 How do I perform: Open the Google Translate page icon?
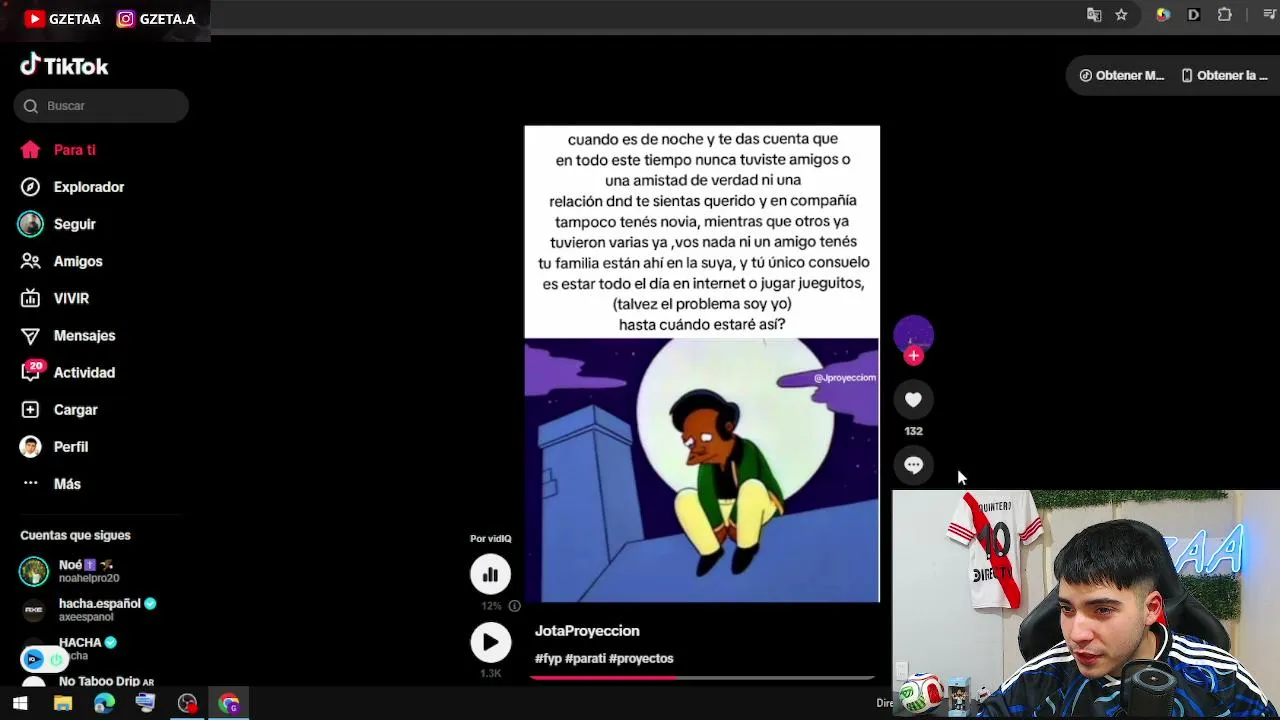click(x=1094, y=15)
